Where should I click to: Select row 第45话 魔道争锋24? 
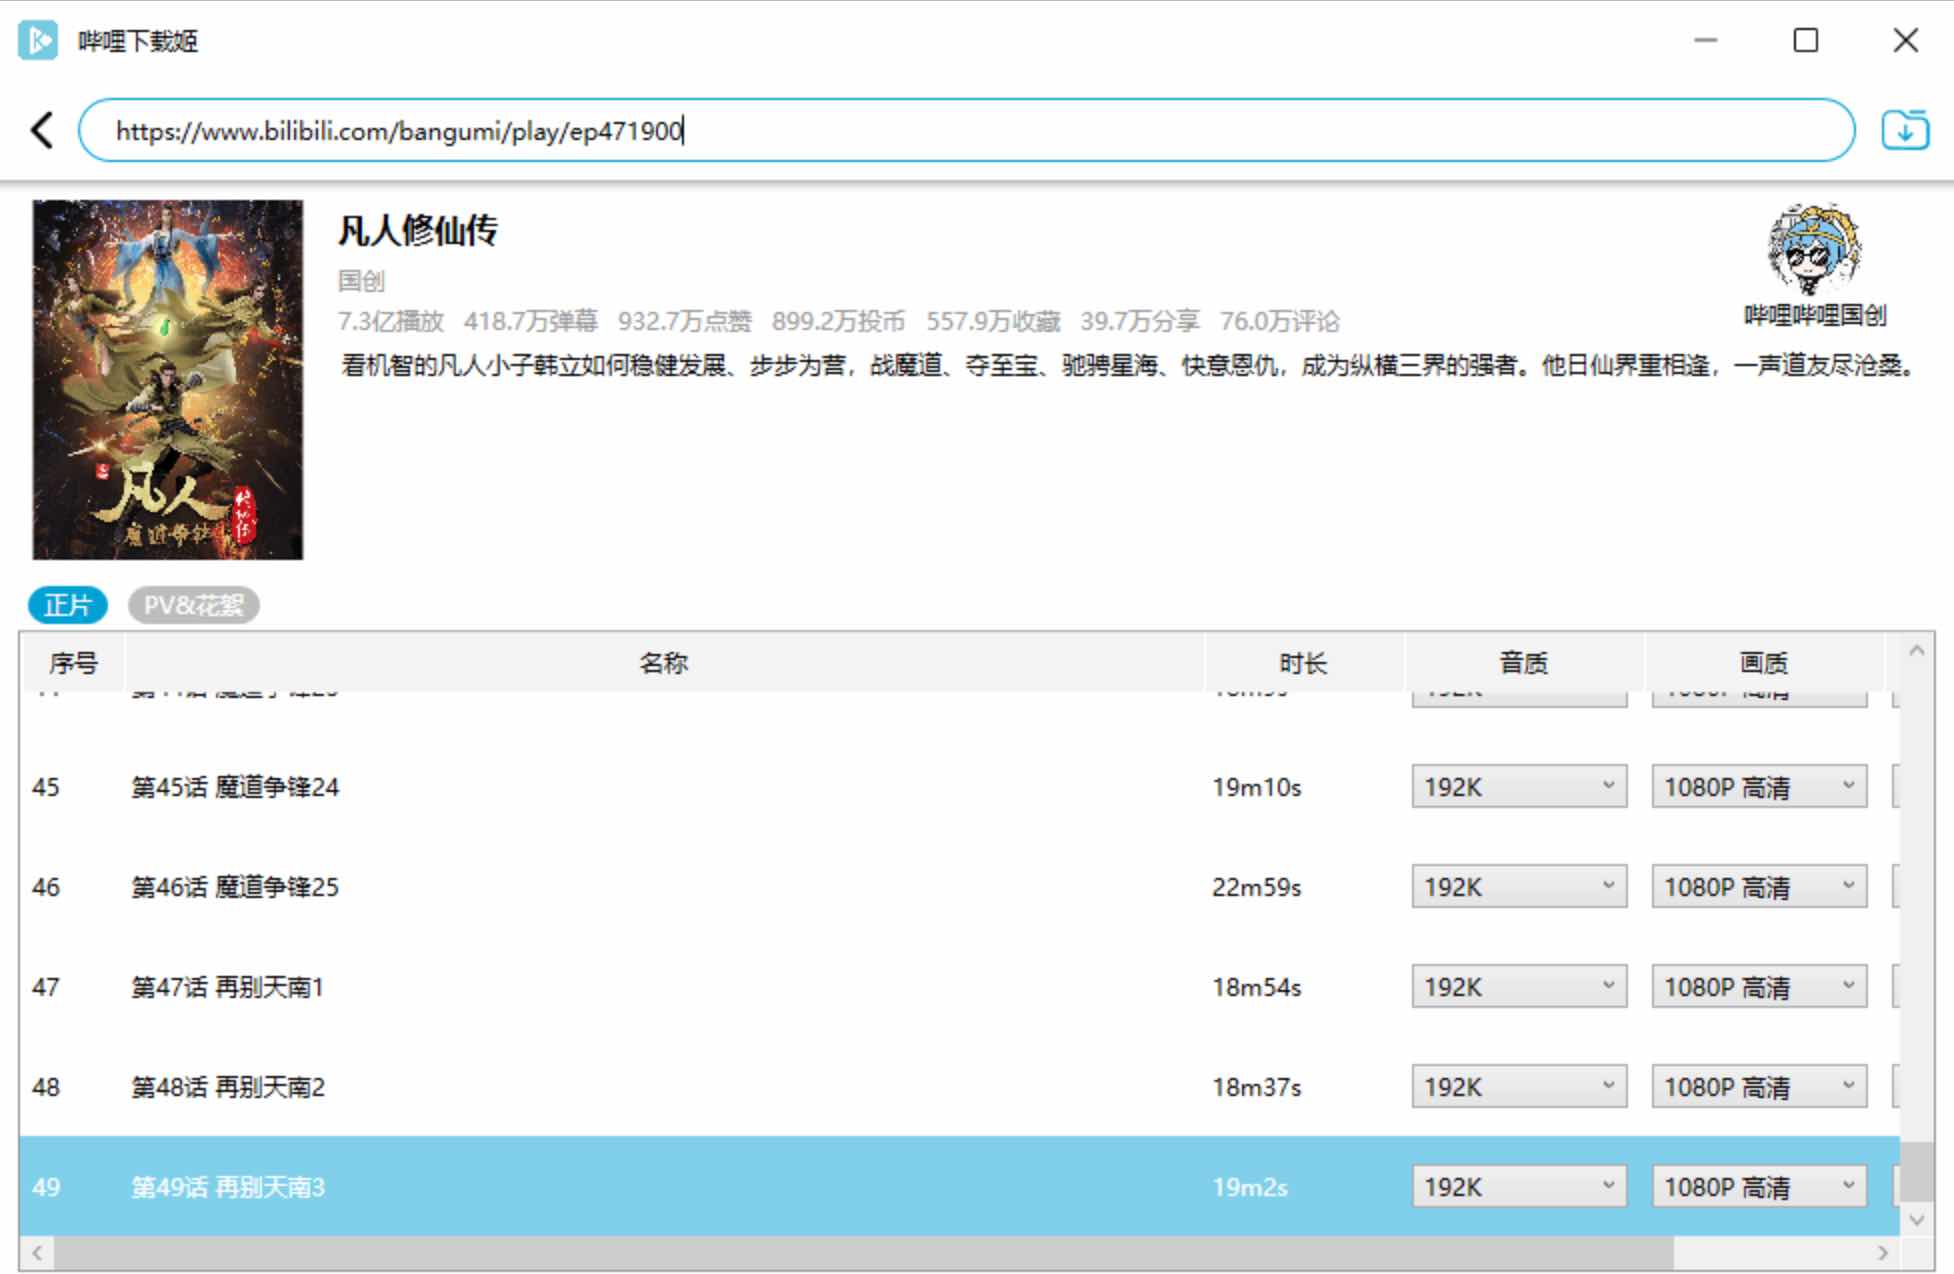960,786
